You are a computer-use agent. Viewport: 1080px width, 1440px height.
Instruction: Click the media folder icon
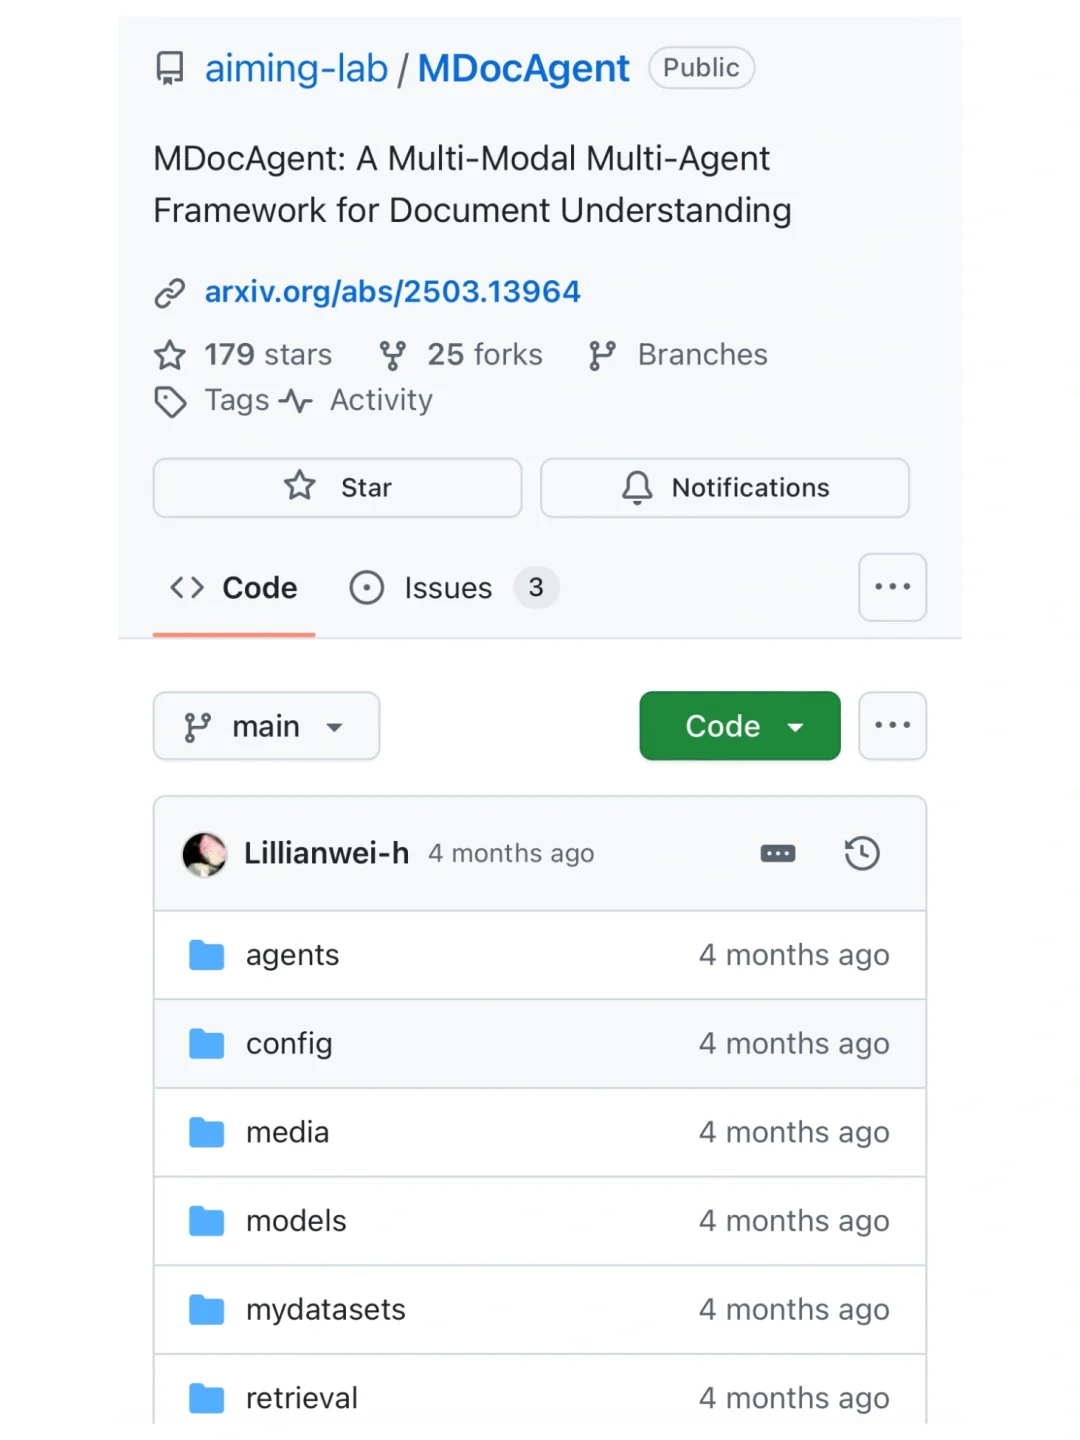(207, 1132)
